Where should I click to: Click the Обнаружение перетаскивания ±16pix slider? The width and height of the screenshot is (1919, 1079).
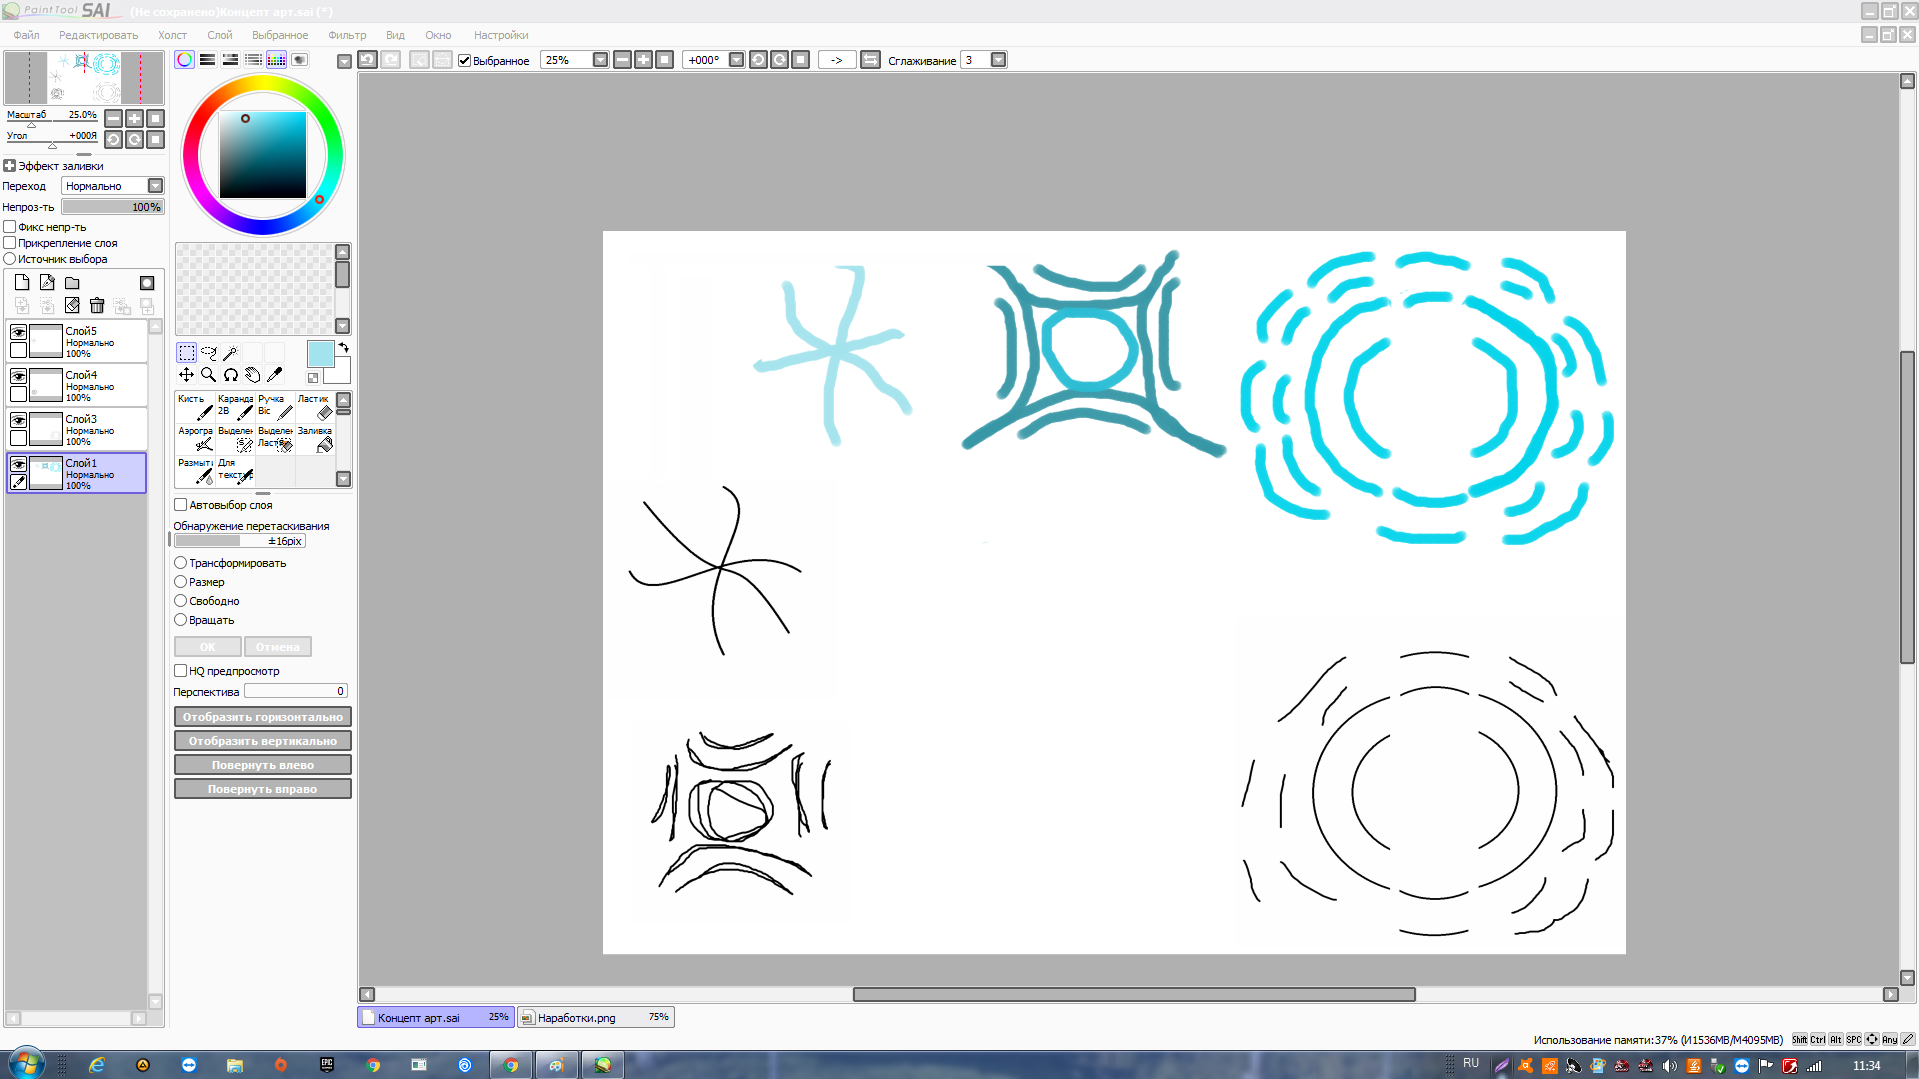(x=240, y=541)
